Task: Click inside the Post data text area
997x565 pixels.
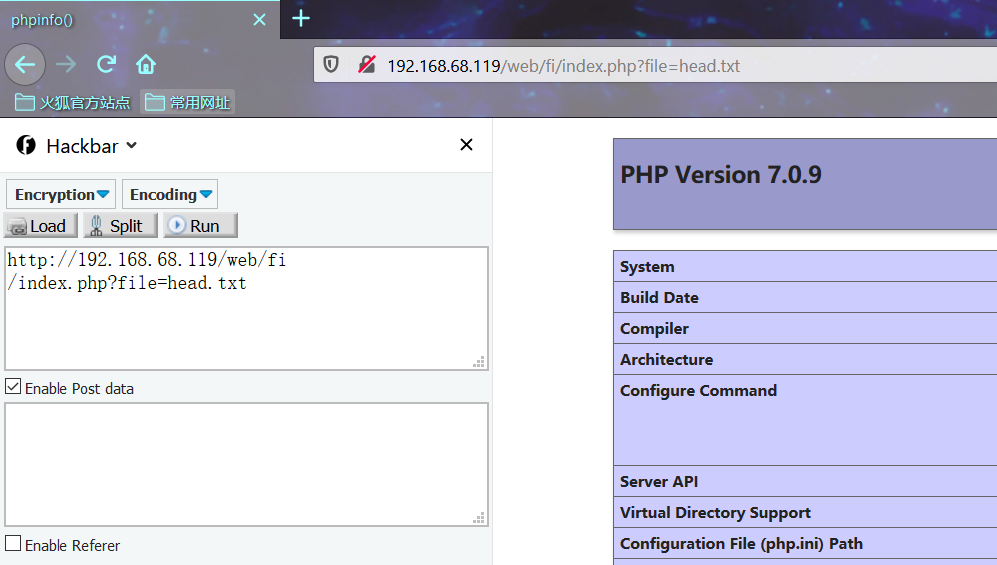Action: [246, 464]
